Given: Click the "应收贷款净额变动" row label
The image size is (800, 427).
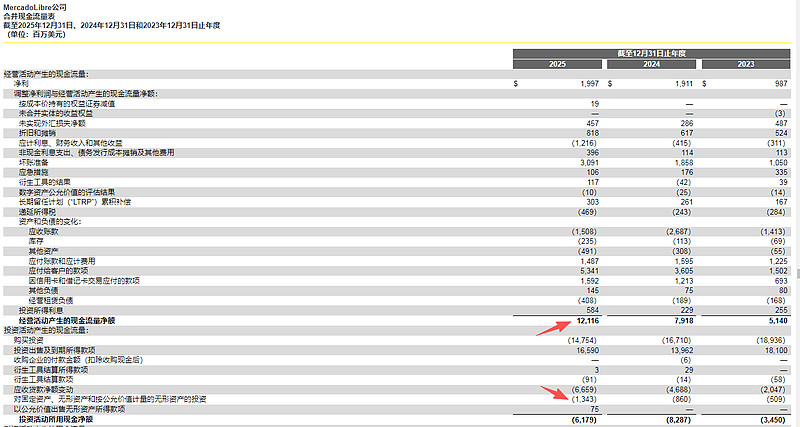Looking at the screenshot, I should tap(43, 390).
